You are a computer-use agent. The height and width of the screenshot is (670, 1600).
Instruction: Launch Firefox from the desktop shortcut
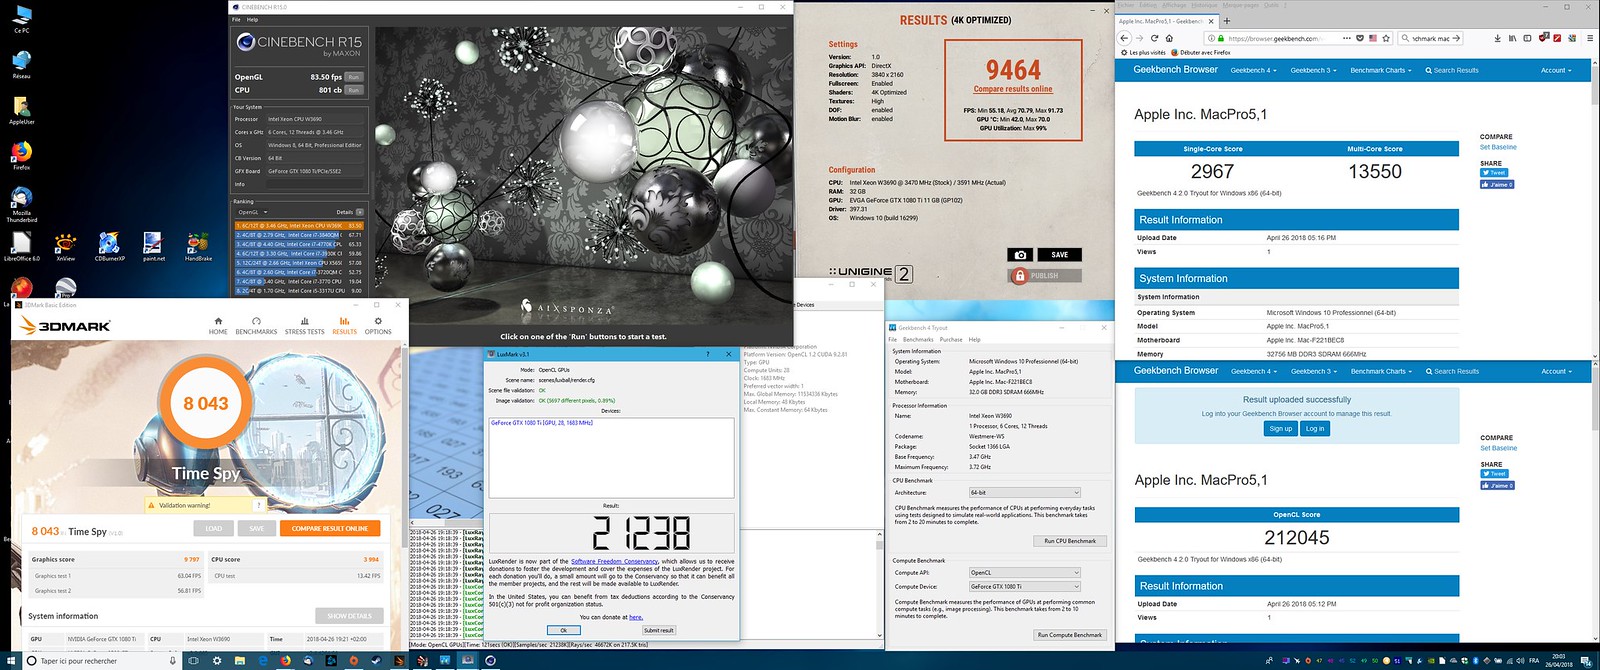tap(21, 155)
